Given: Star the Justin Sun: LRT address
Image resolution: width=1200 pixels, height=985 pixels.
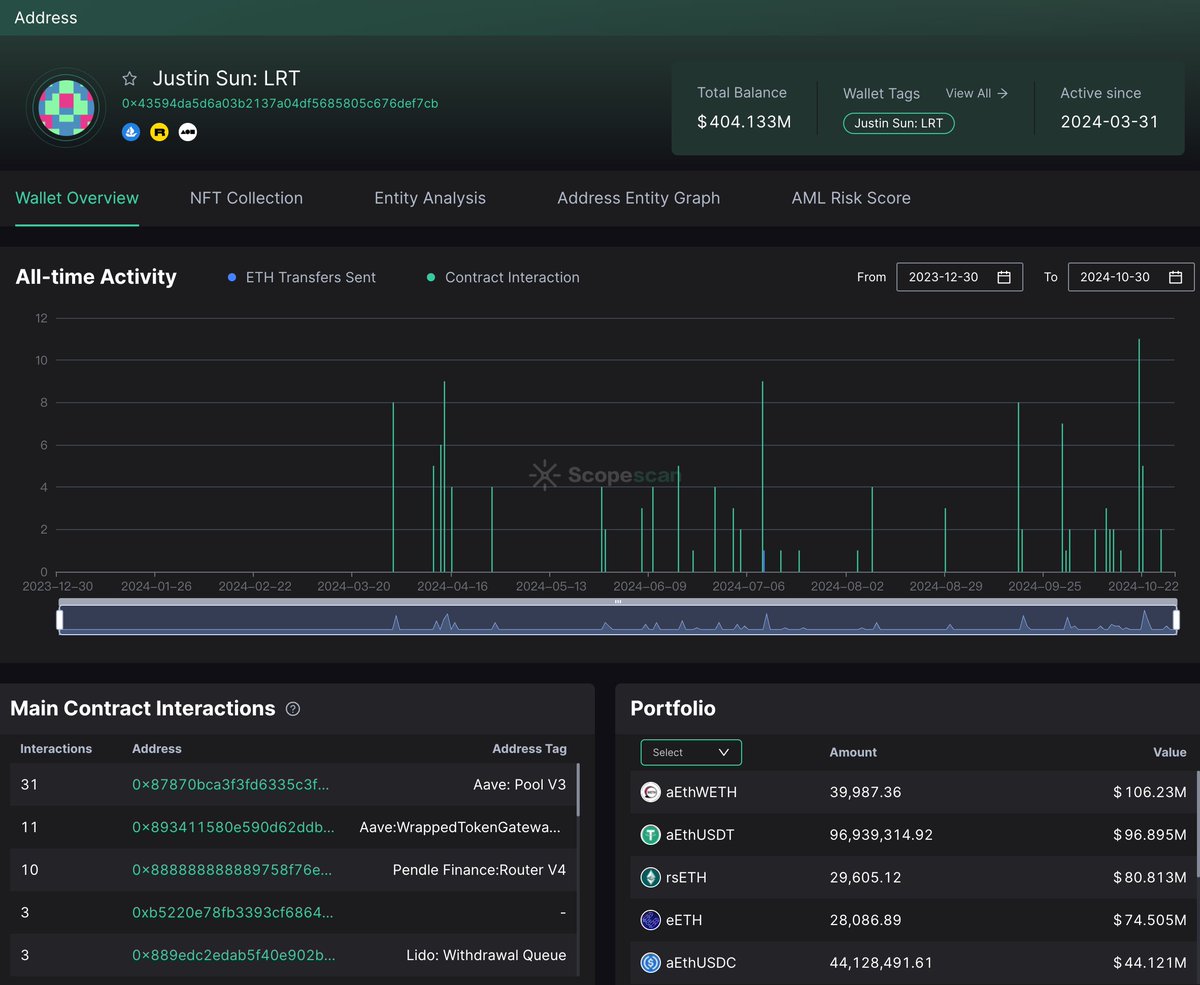Looking at the screenshot, I should 129,78.
